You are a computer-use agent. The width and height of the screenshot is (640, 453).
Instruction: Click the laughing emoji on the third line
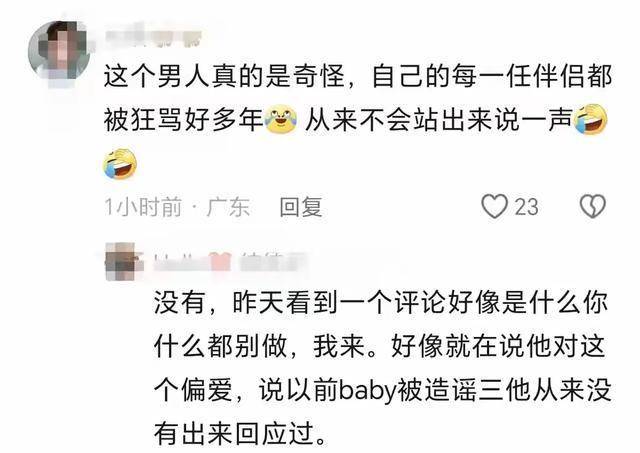click(x=120, y=164)
